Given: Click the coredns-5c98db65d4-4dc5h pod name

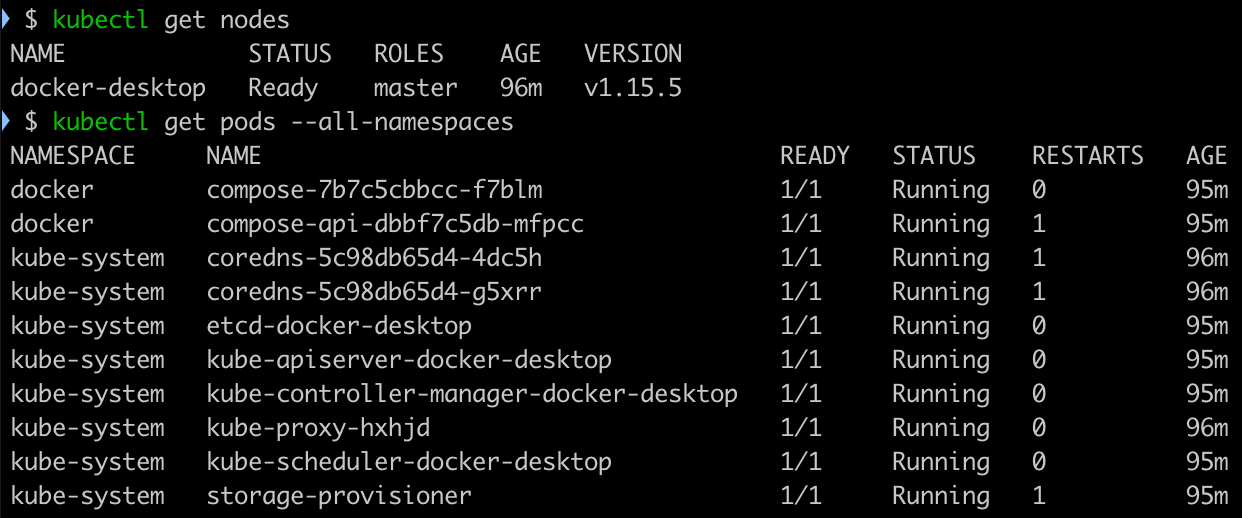Looking at the screenshot, I should [x=375, y=258].
